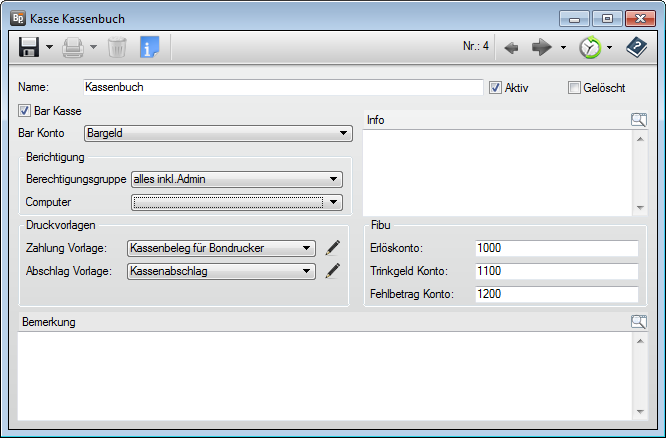Screen dimensions: 666x438
Task: Edit Abschlag Vorlage with pencil icon
Action: click(333, 270)
